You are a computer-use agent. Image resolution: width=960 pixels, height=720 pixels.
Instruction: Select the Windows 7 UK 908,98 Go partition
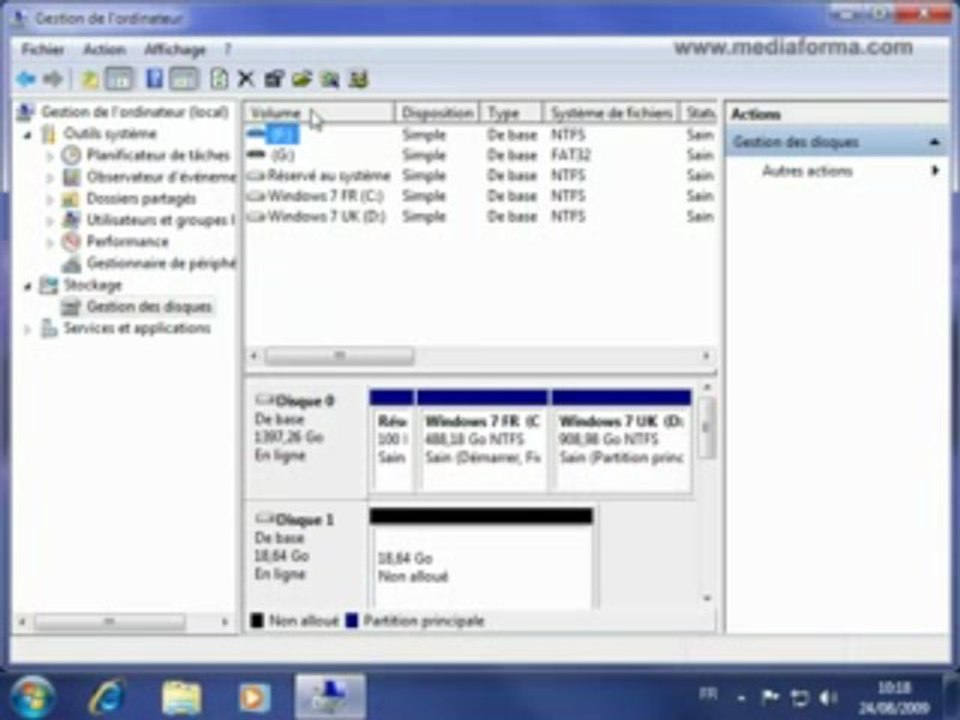pos(621,440)
